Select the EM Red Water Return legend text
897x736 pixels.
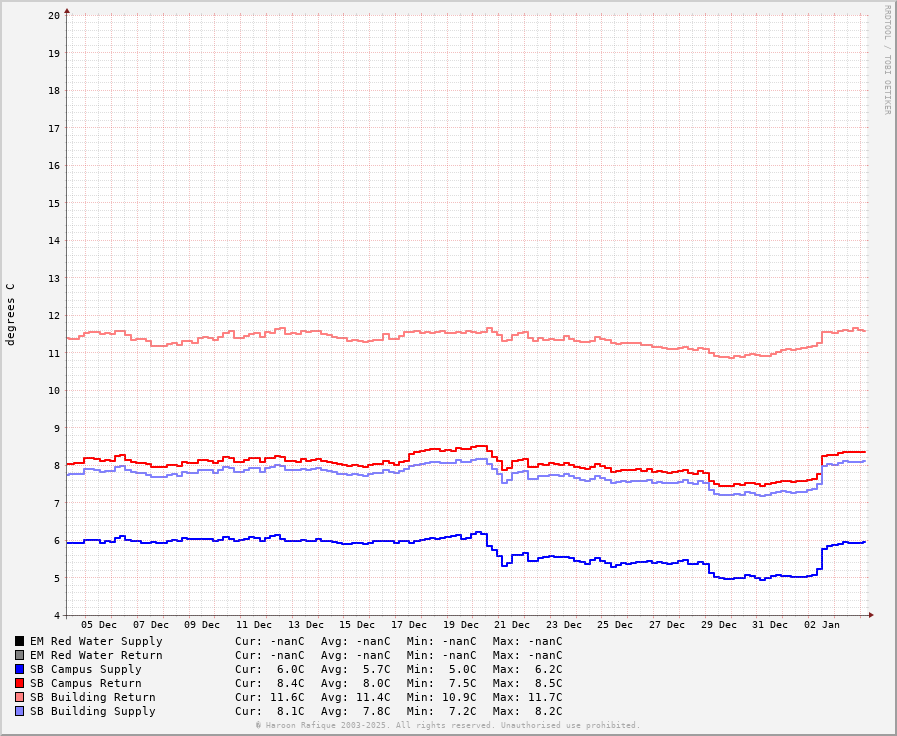(96, 655)
